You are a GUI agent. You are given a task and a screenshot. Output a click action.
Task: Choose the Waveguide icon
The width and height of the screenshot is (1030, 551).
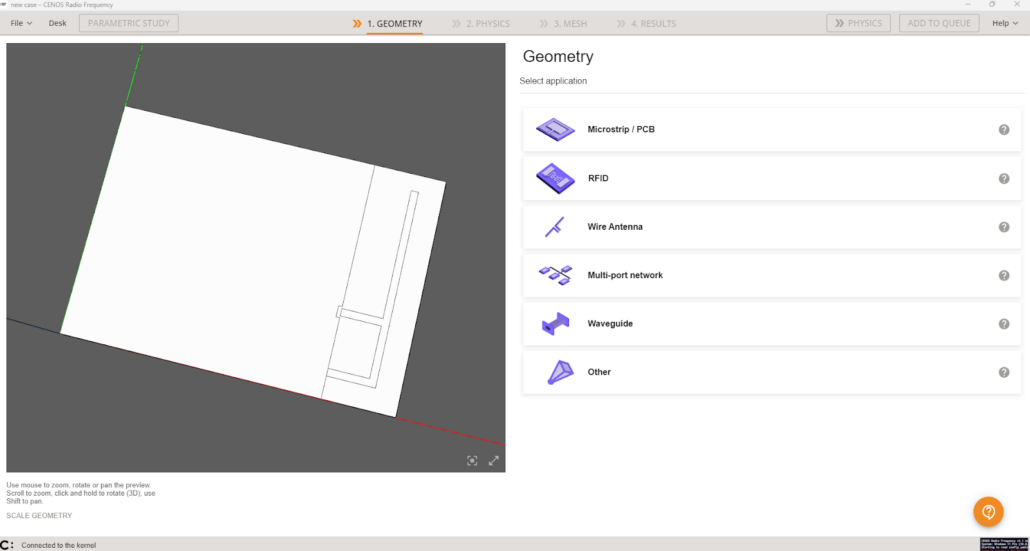pyautogui.click(x=555, y=324)
